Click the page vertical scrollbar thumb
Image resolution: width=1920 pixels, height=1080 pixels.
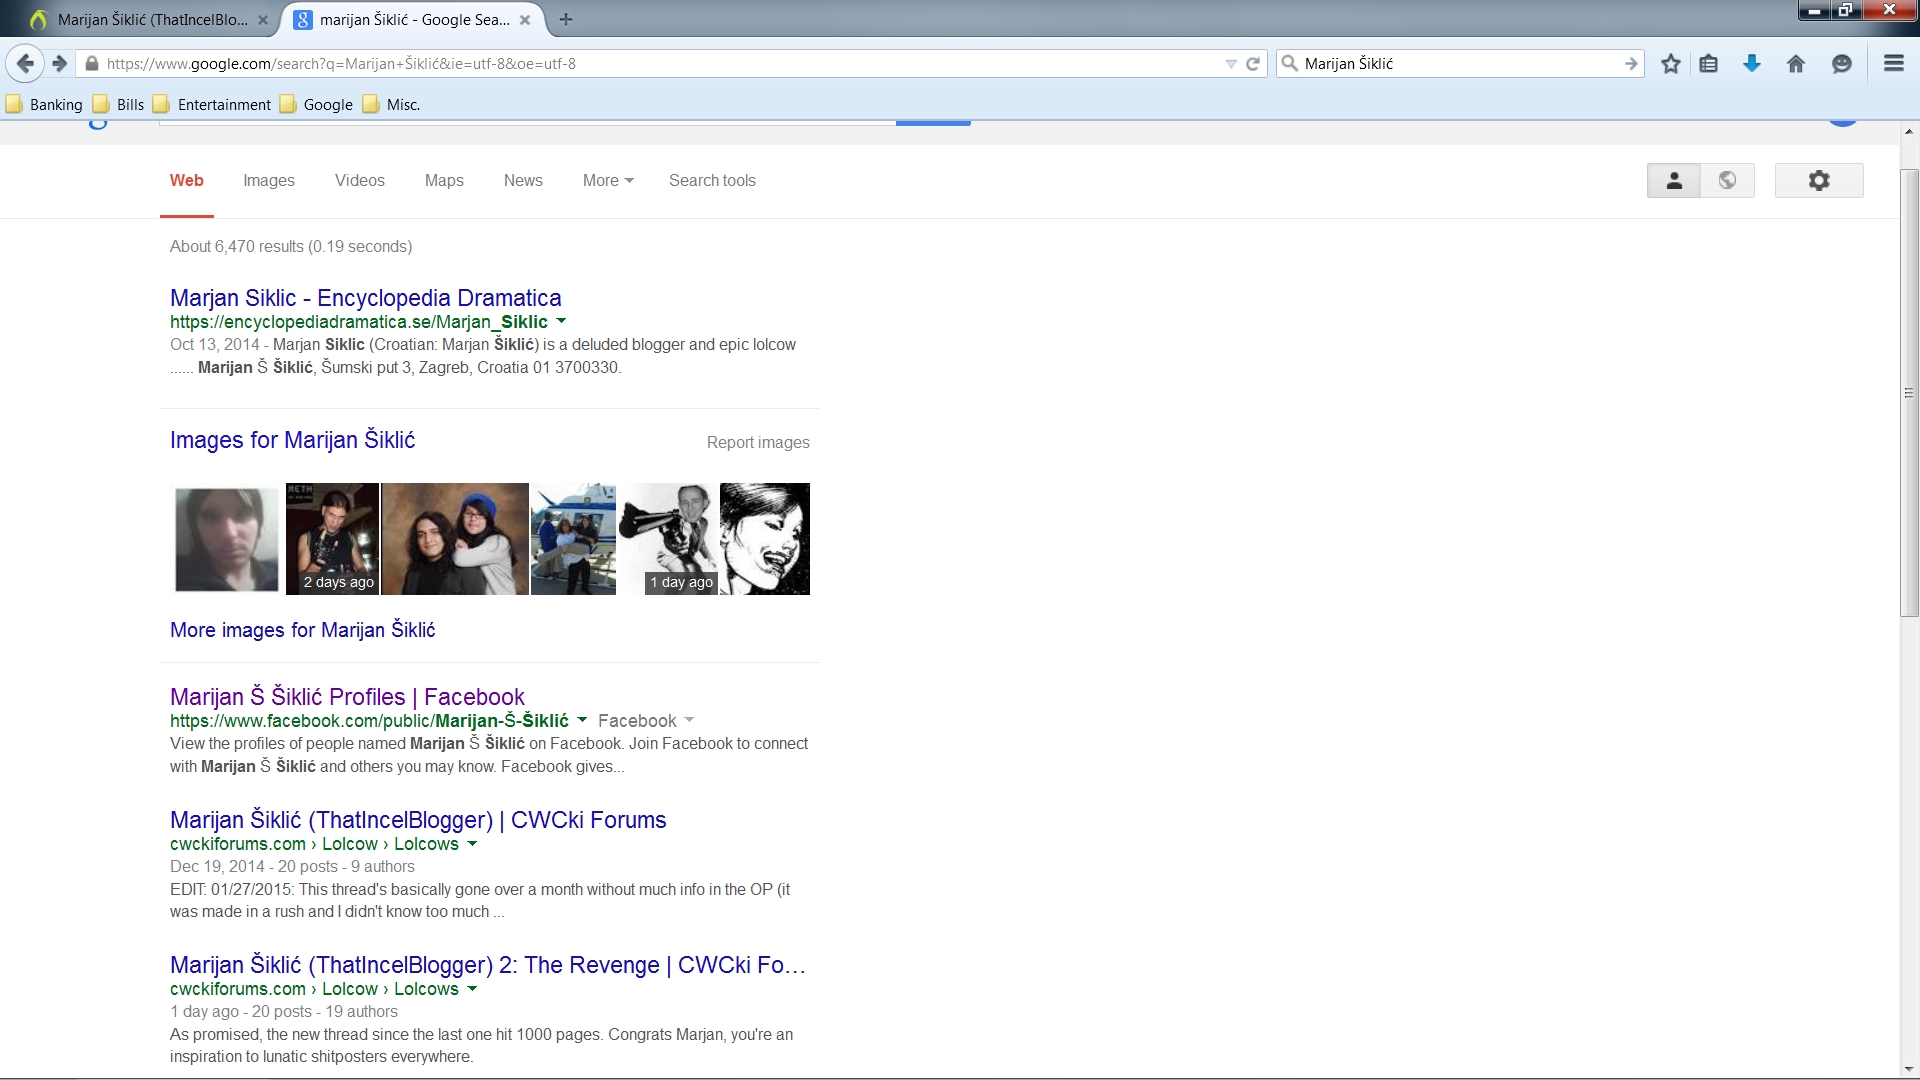pos(1909,393)
